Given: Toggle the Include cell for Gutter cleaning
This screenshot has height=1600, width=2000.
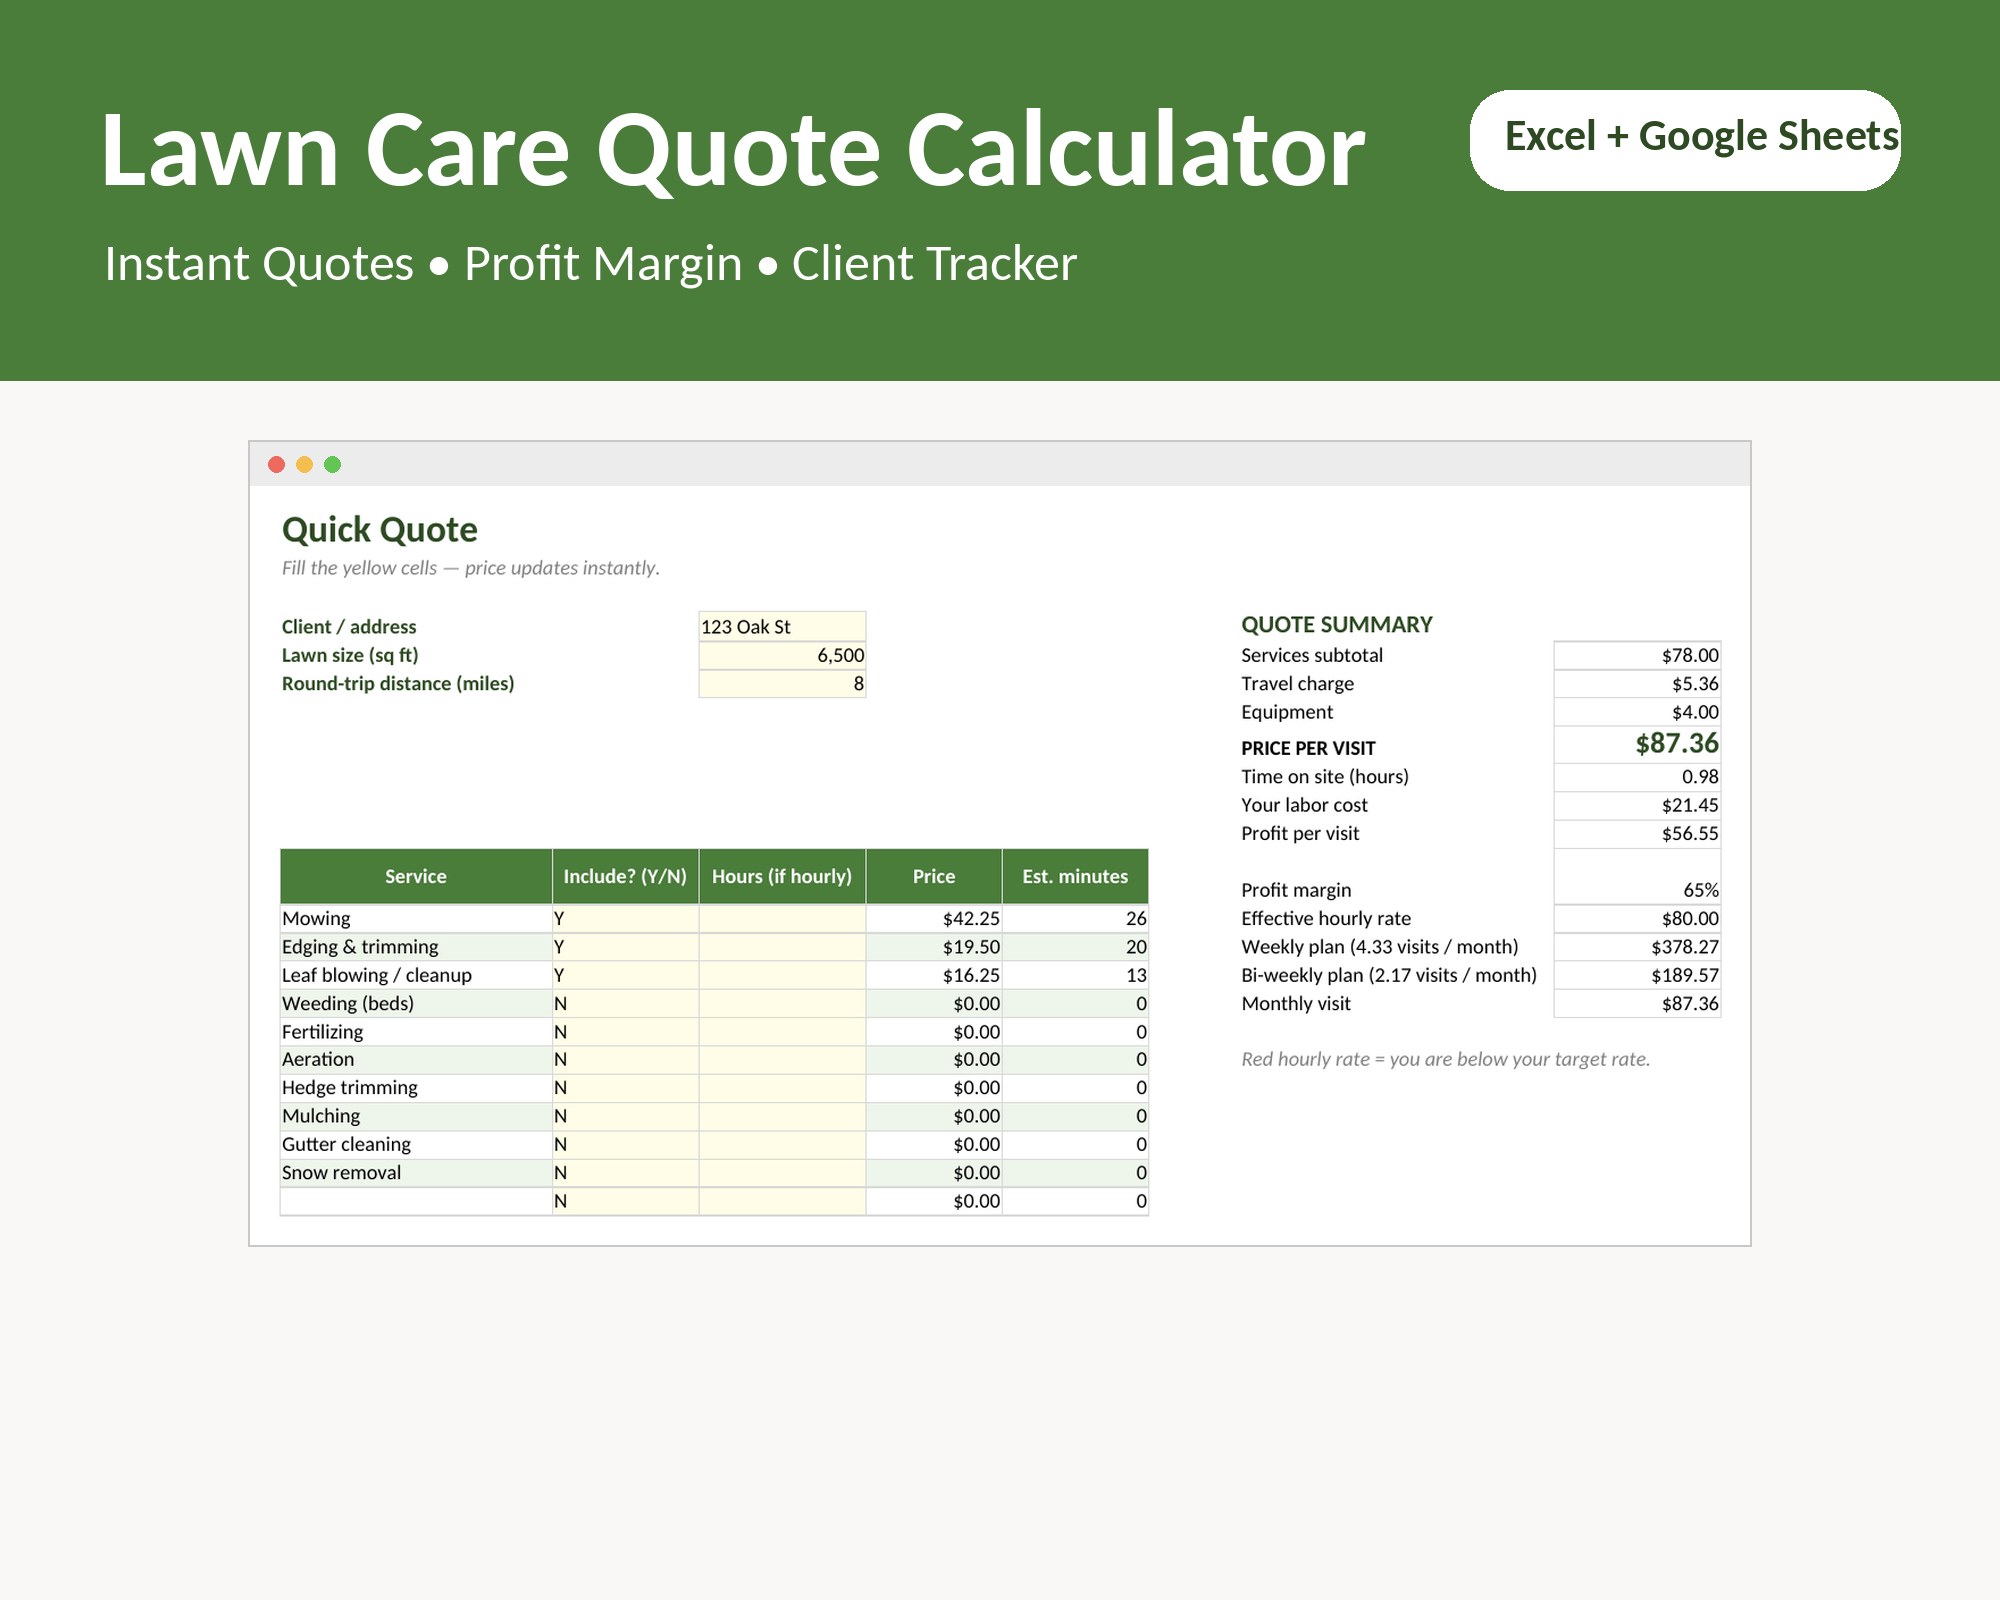Looking at the screenshot, I should pos(625,1144).
